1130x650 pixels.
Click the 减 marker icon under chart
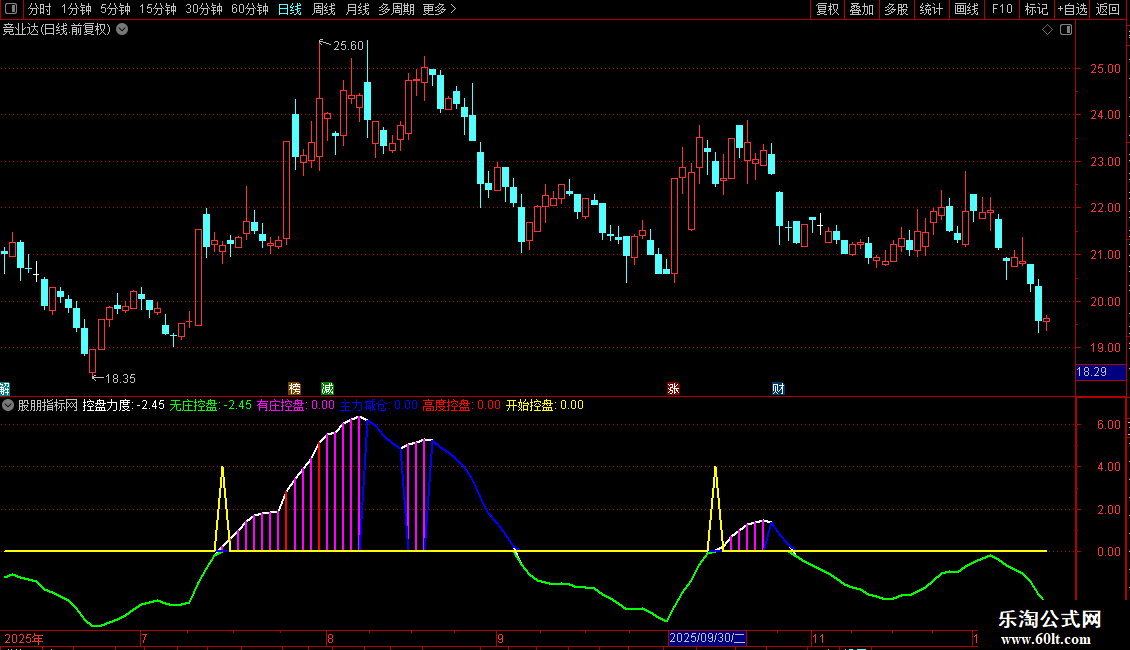pos(327,388)
